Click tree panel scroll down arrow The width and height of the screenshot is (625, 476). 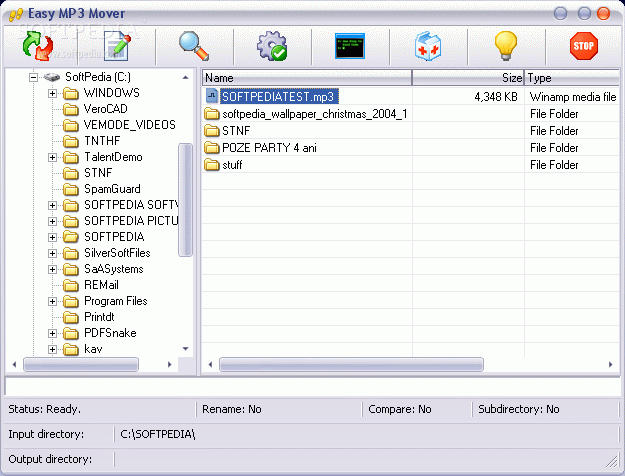point(185,349)
